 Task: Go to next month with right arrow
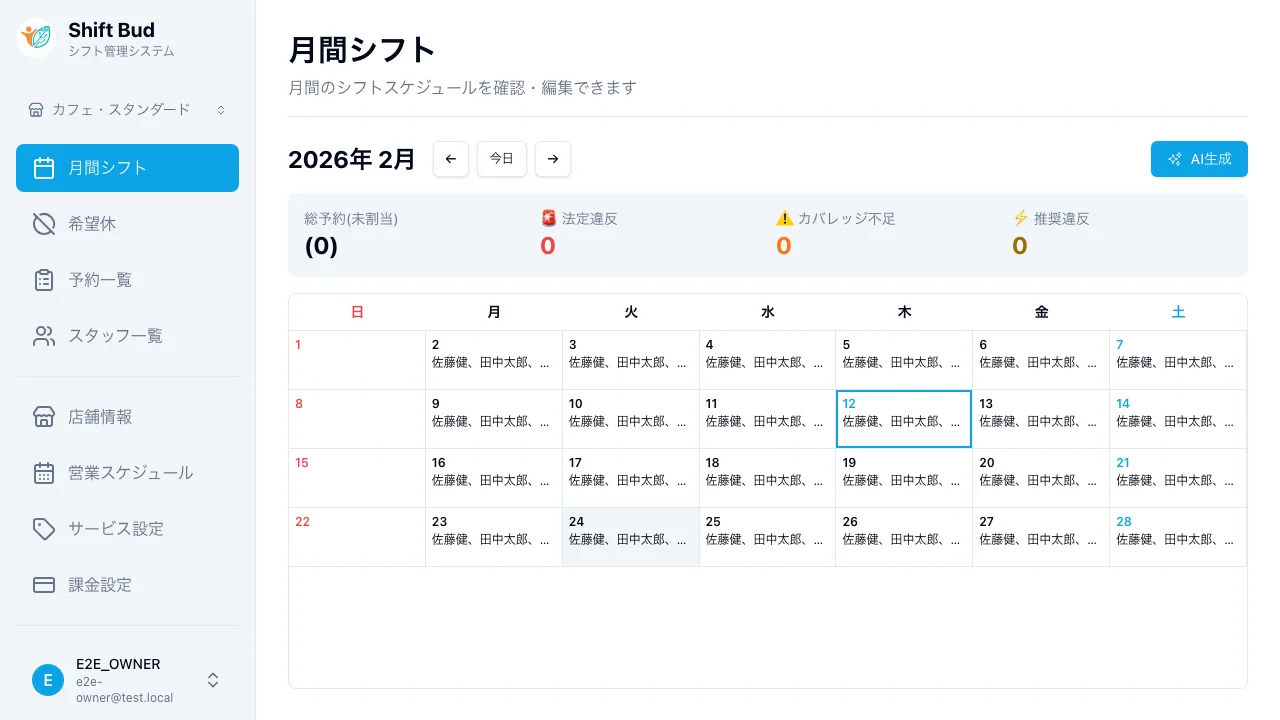click(x=553, y=159)
